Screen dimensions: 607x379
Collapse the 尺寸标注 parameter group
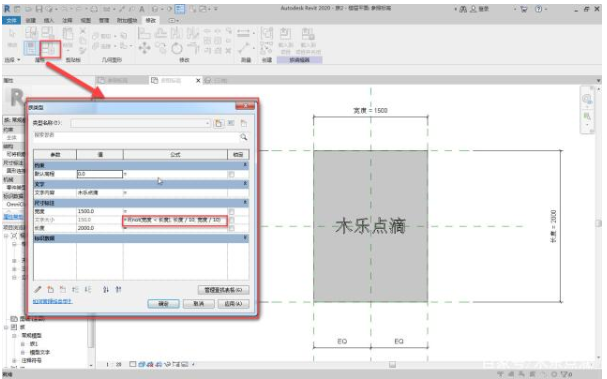tap(245, 202)
